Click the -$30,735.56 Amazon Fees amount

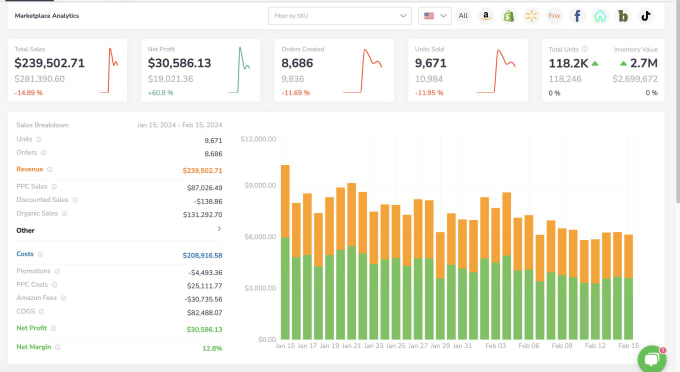click(203, 299)
